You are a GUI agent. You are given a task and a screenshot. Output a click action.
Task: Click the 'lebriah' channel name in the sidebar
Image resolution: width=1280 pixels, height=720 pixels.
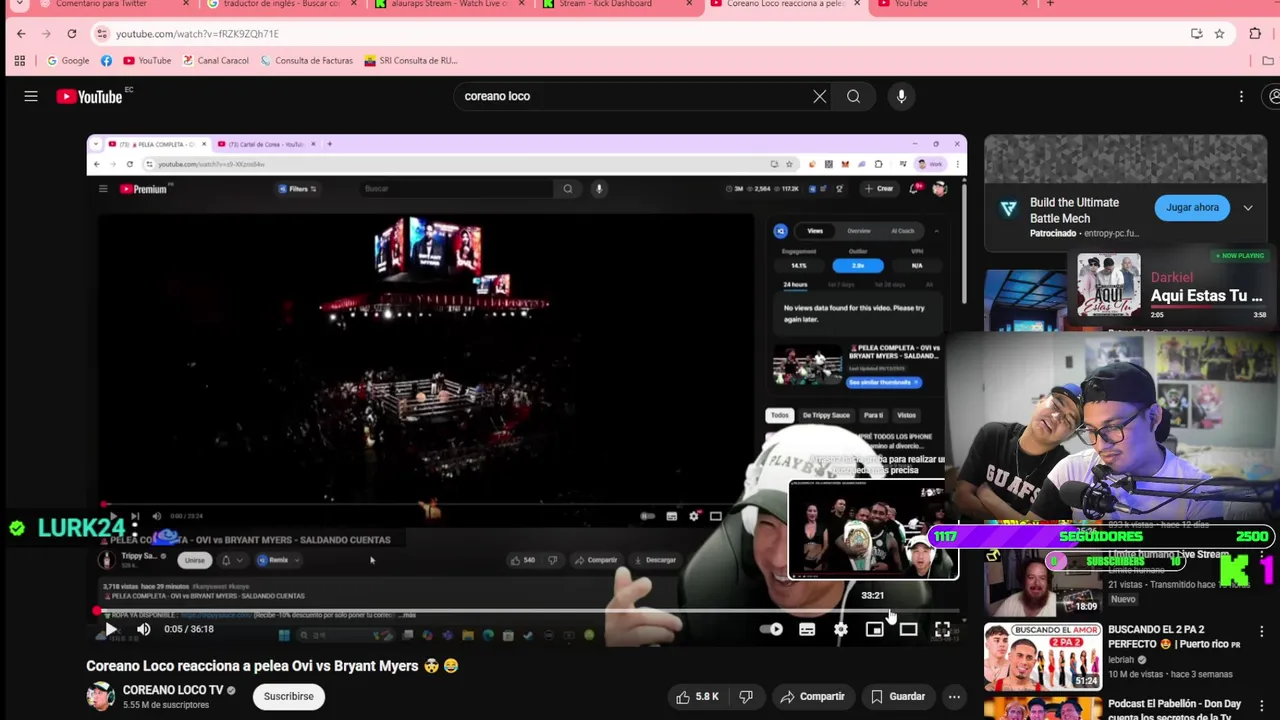1121,660
